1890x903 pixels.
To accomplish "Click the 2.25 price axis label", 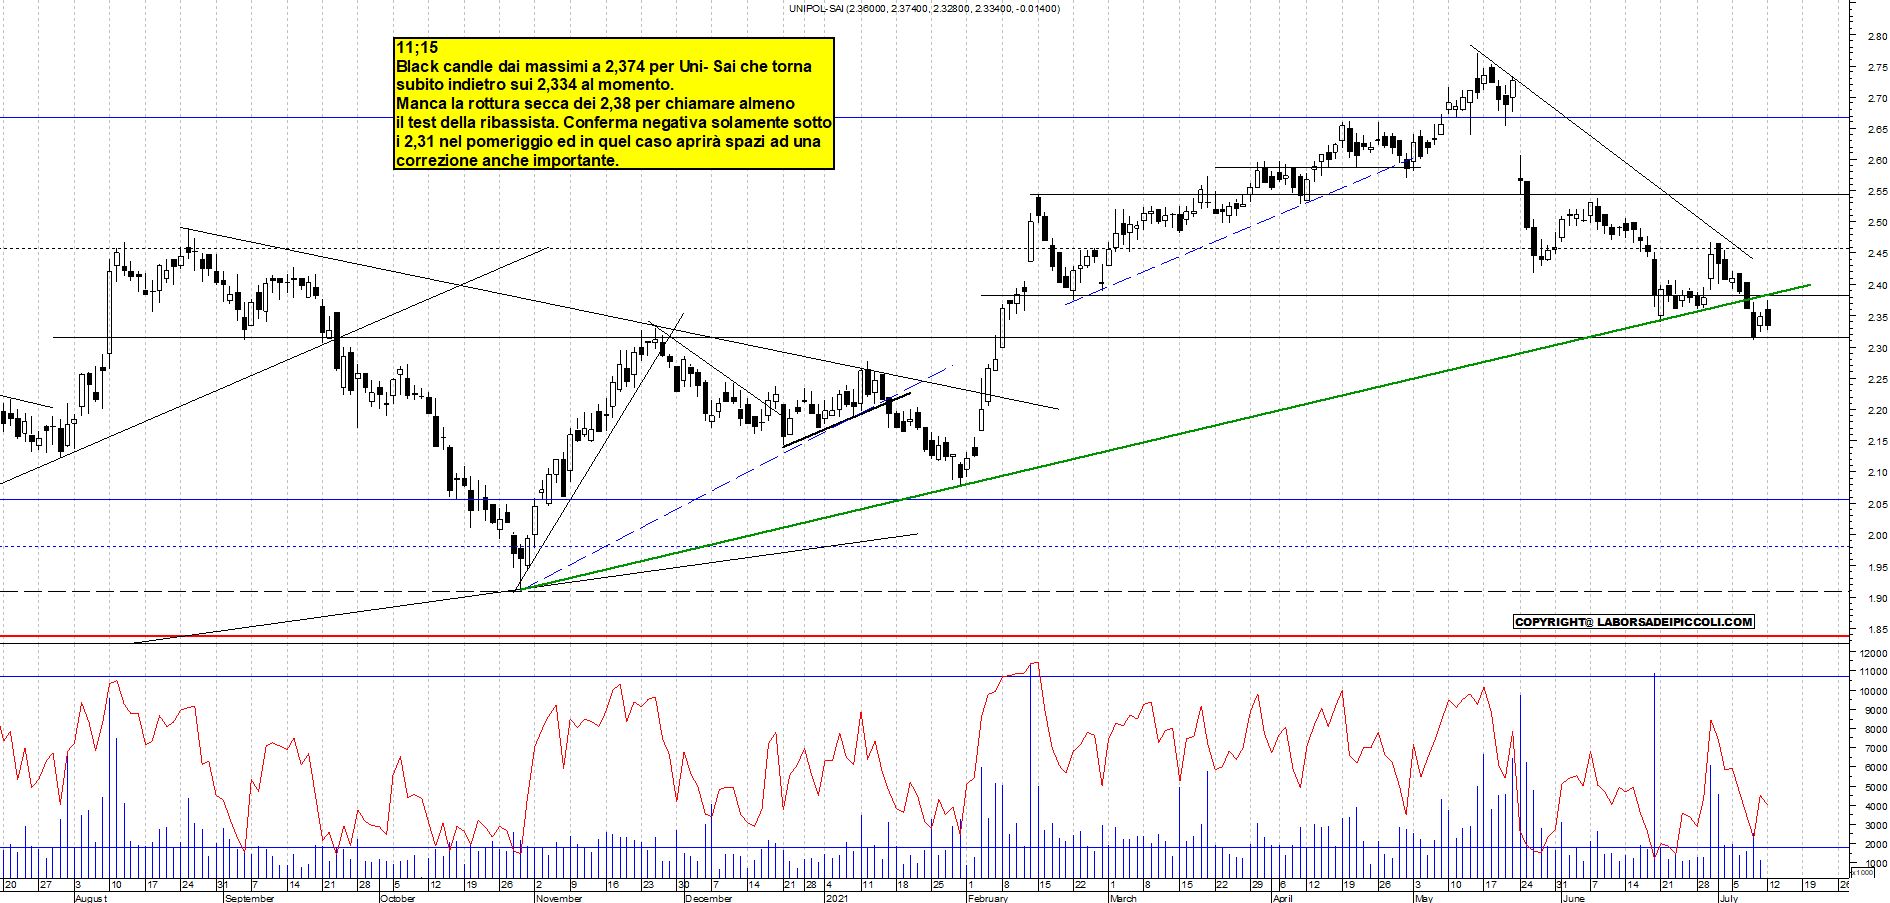I will [x=1876, y=380].
